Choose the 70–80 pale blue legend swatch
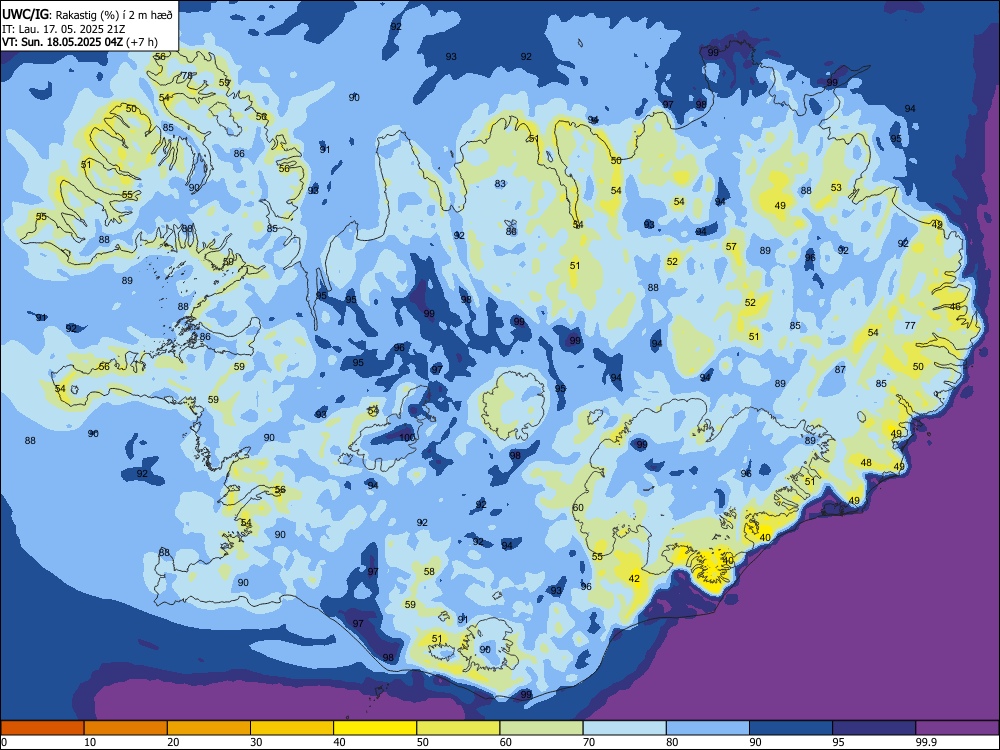 click(x=624, y=728)
